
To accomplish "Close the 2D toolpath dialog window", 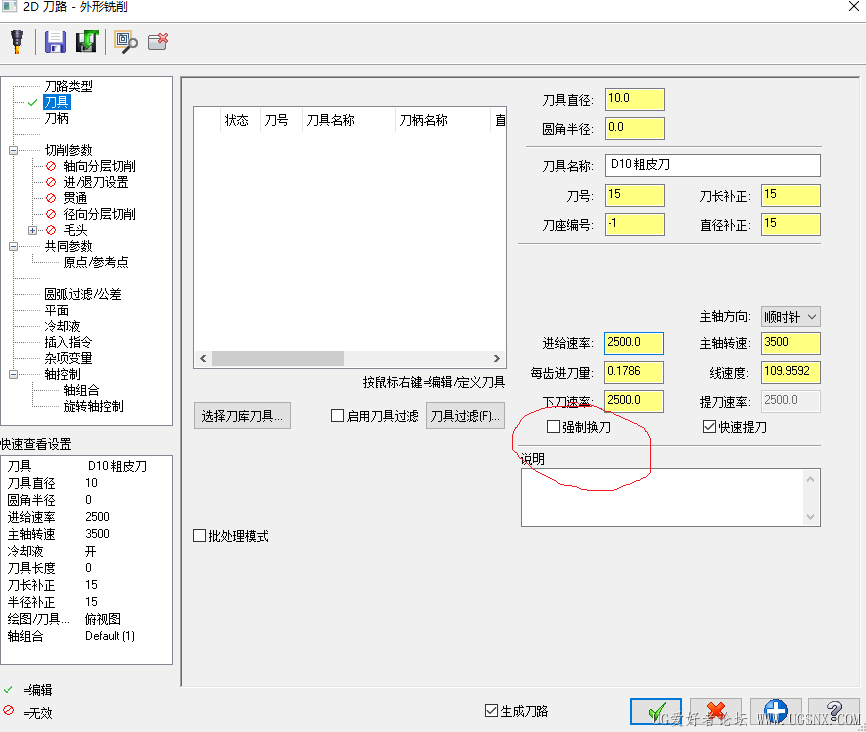I will (x=853, y=7).
